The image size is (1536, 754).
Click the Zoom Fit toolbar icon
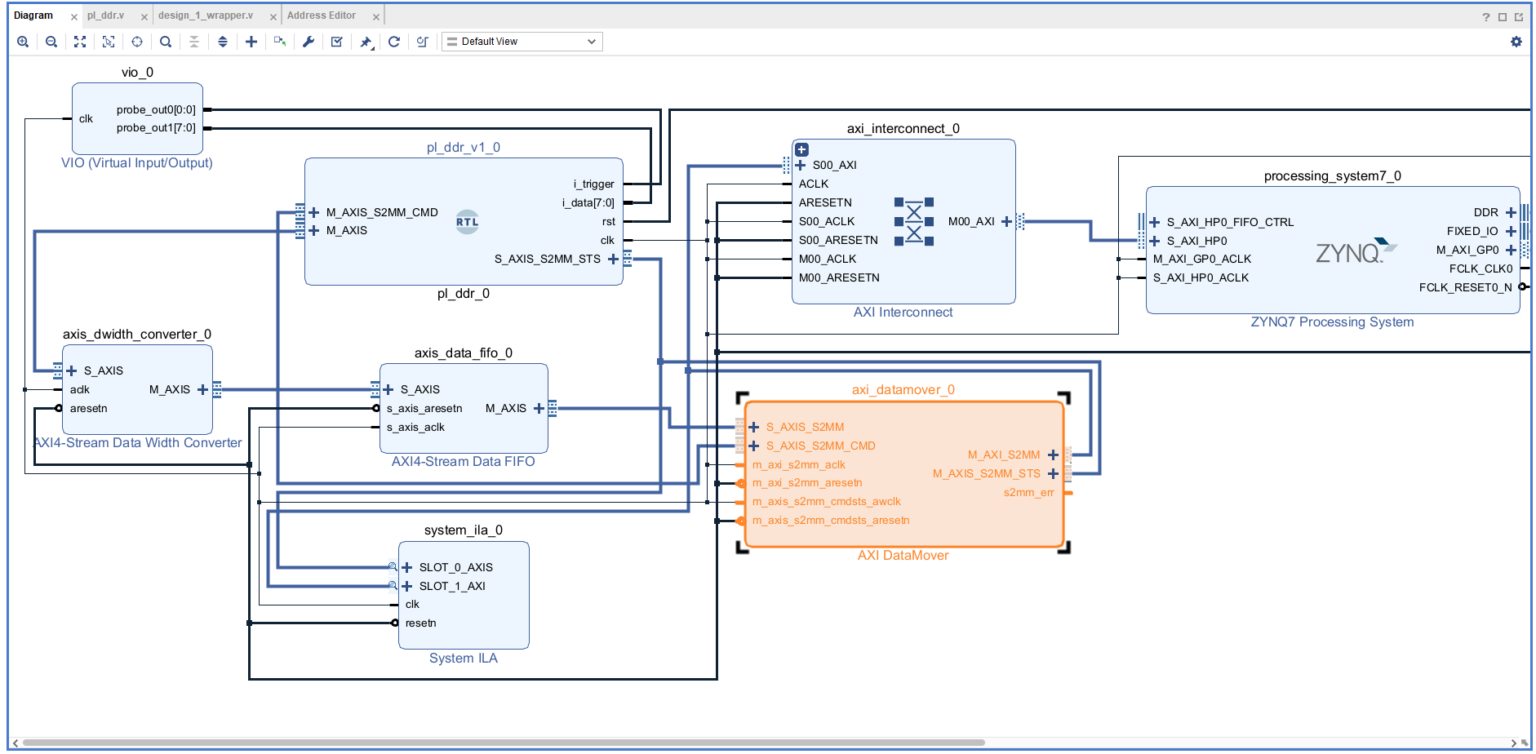[x=80, y=42]
